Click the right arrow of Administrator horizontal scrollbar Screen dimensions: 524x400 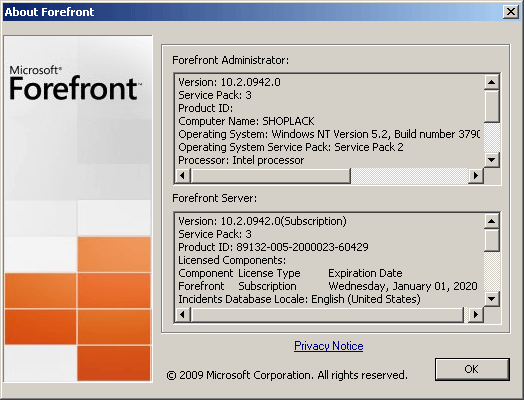pyautogui.click(x=476, y=175)
